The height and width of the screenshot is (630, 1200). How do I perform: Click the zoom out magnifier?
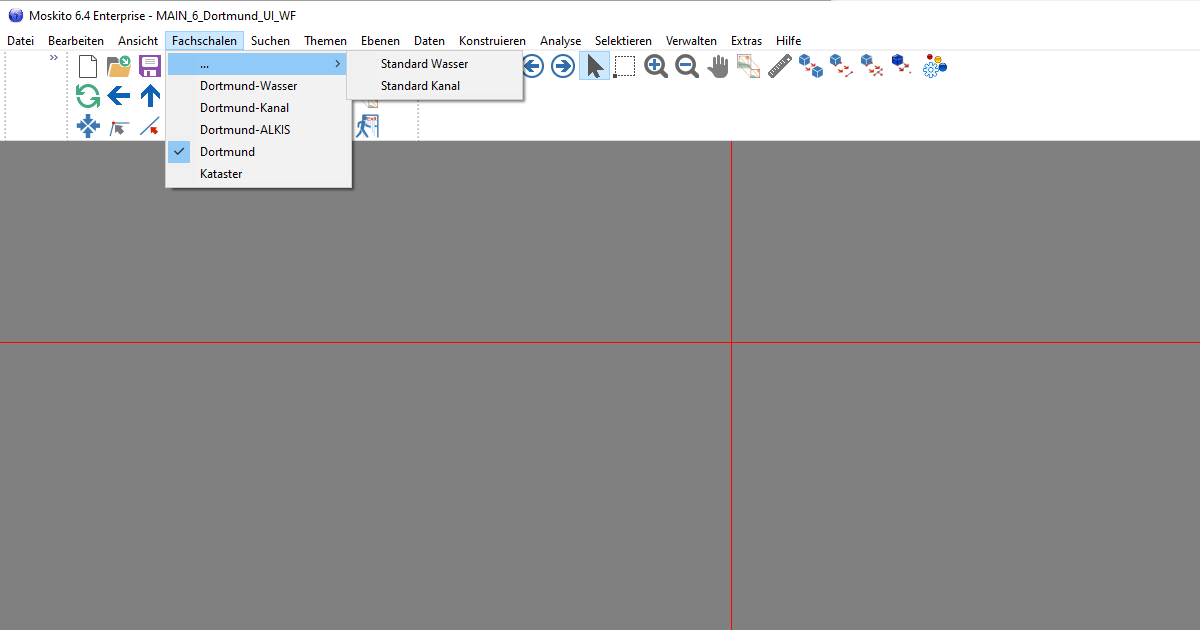[x=687, y=67]
